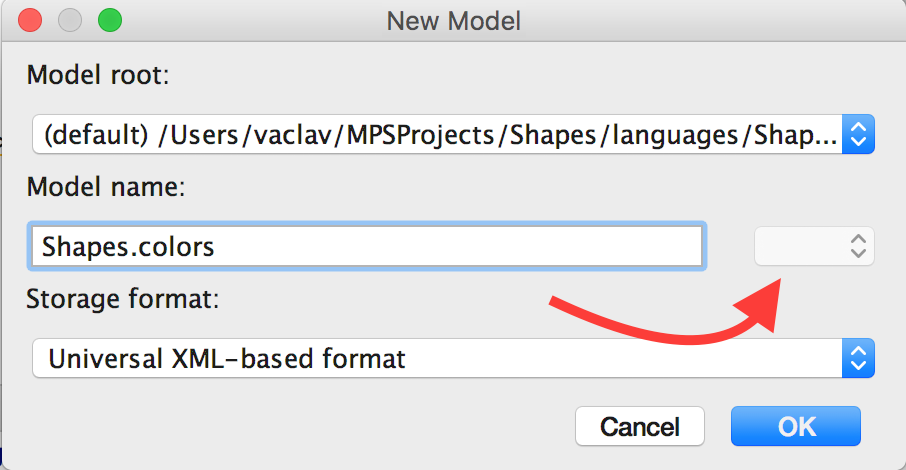The height and width of the screenshot is (470, 906).
Task: Click the red curved arrow annotation
Action: (660, 320)
